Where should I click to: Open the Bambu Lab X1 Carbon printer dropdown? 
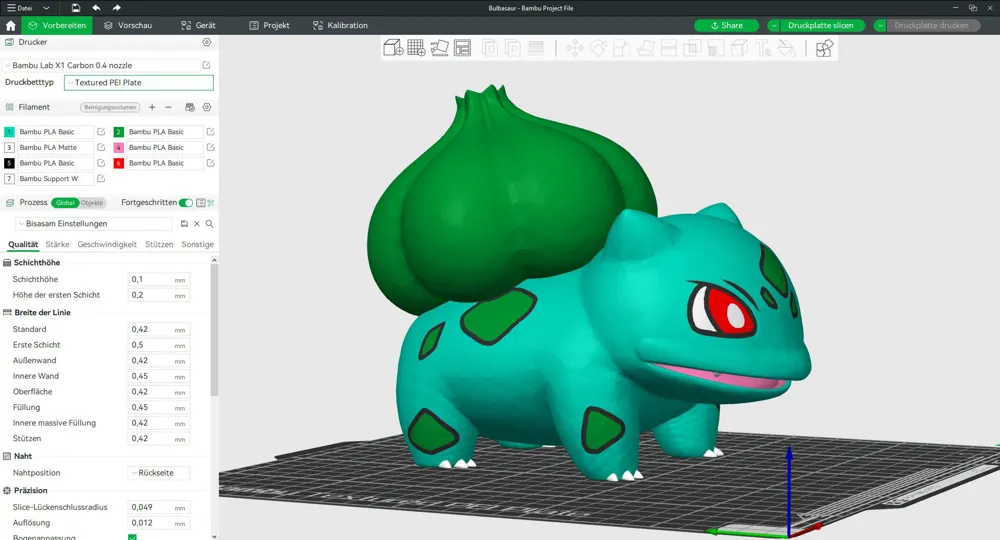point(103,65)
